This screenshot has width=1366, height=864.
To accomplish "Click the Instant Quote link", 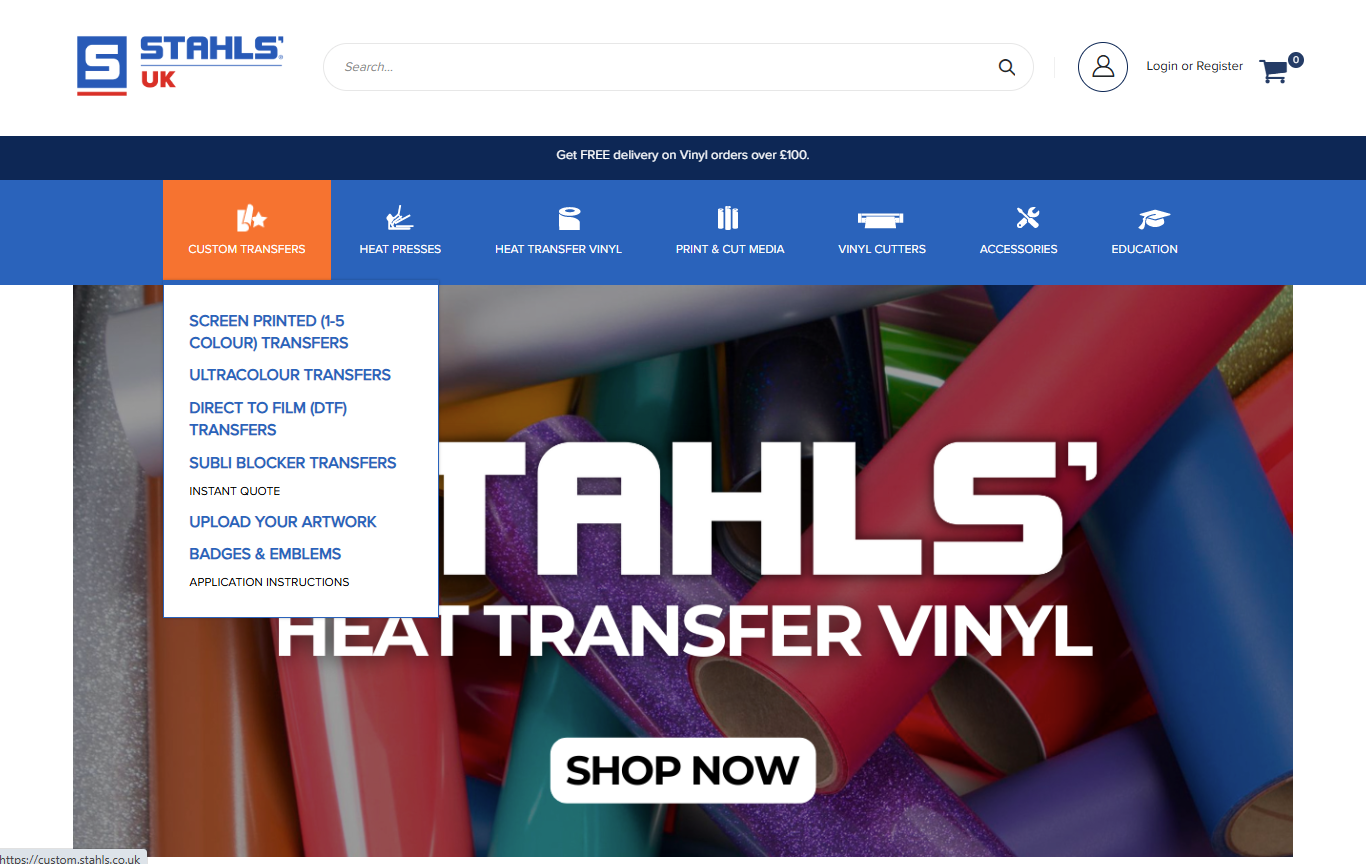I will 235,491.
